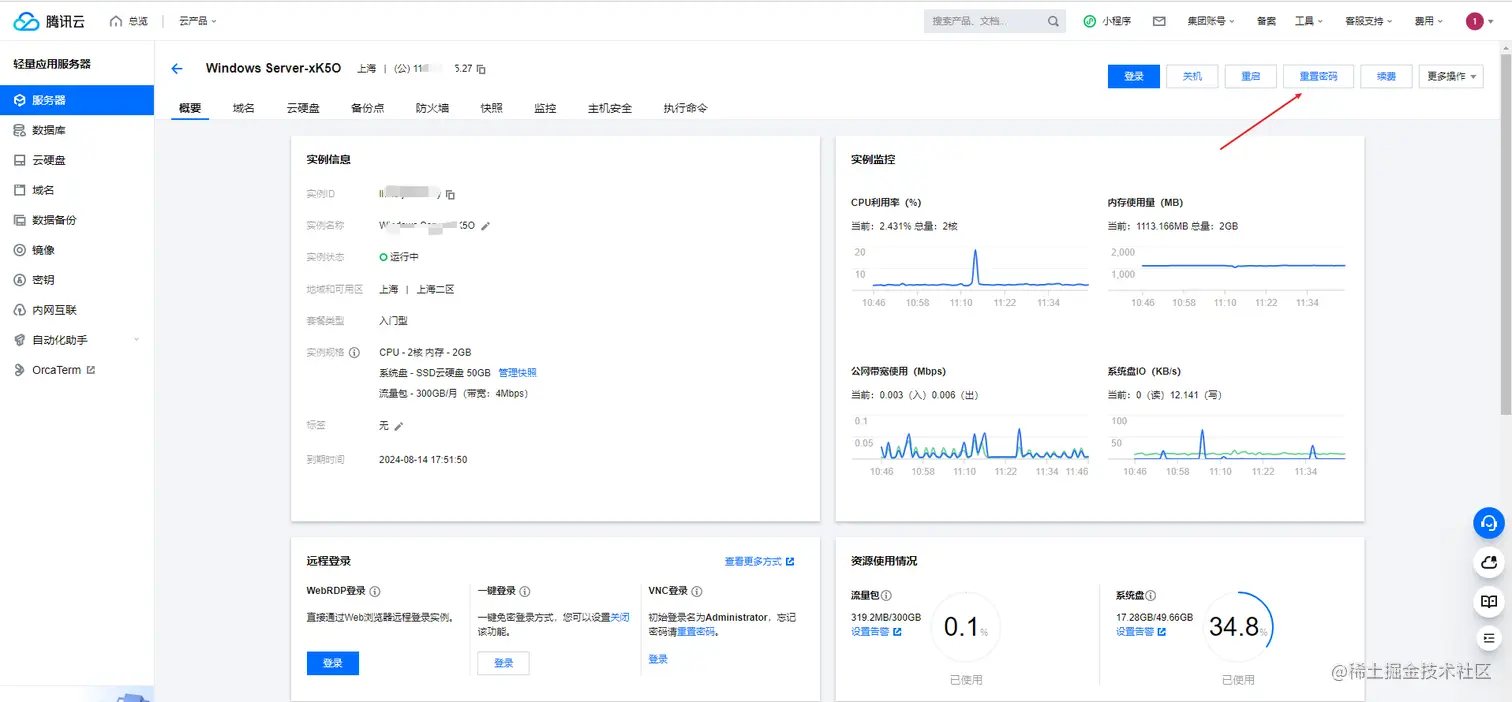Viewport: 1512px width, 702px height.
Task: Expand the 云产品 dropdown
Action: (x=197, y=21)
